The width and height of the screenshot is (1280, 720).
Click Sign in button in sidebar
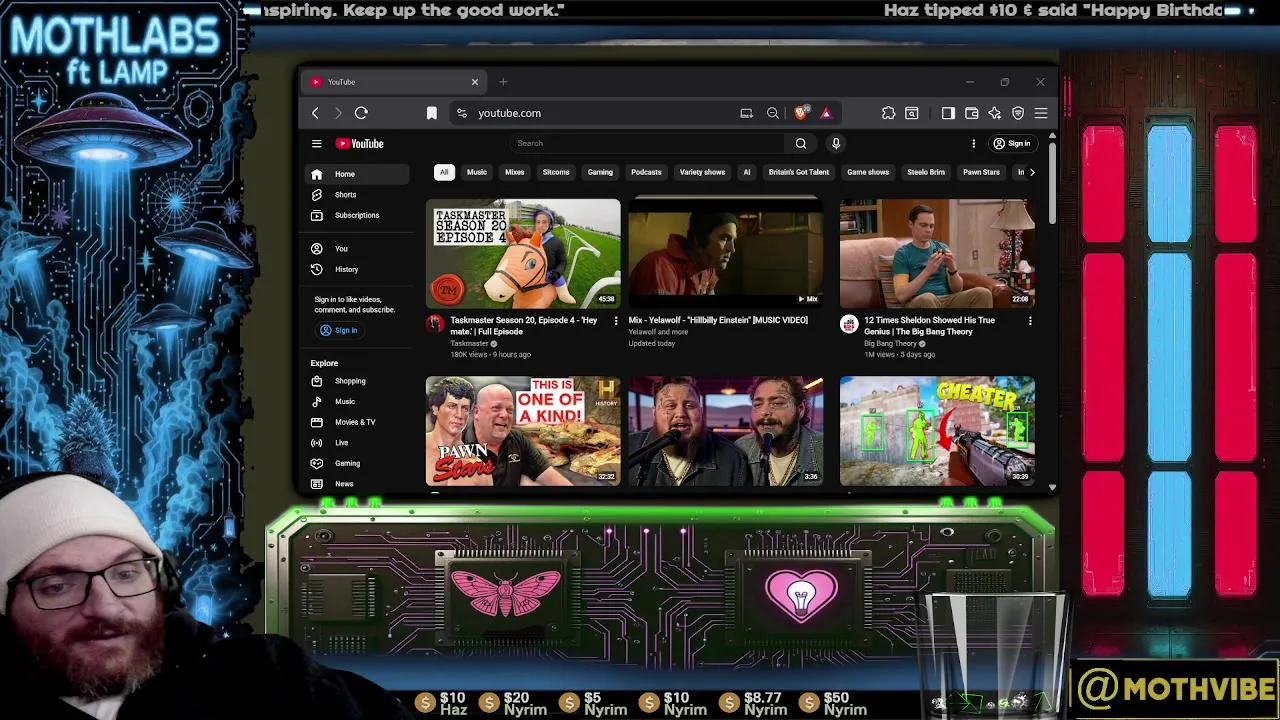pyautogui.click(x=338, y=330)
